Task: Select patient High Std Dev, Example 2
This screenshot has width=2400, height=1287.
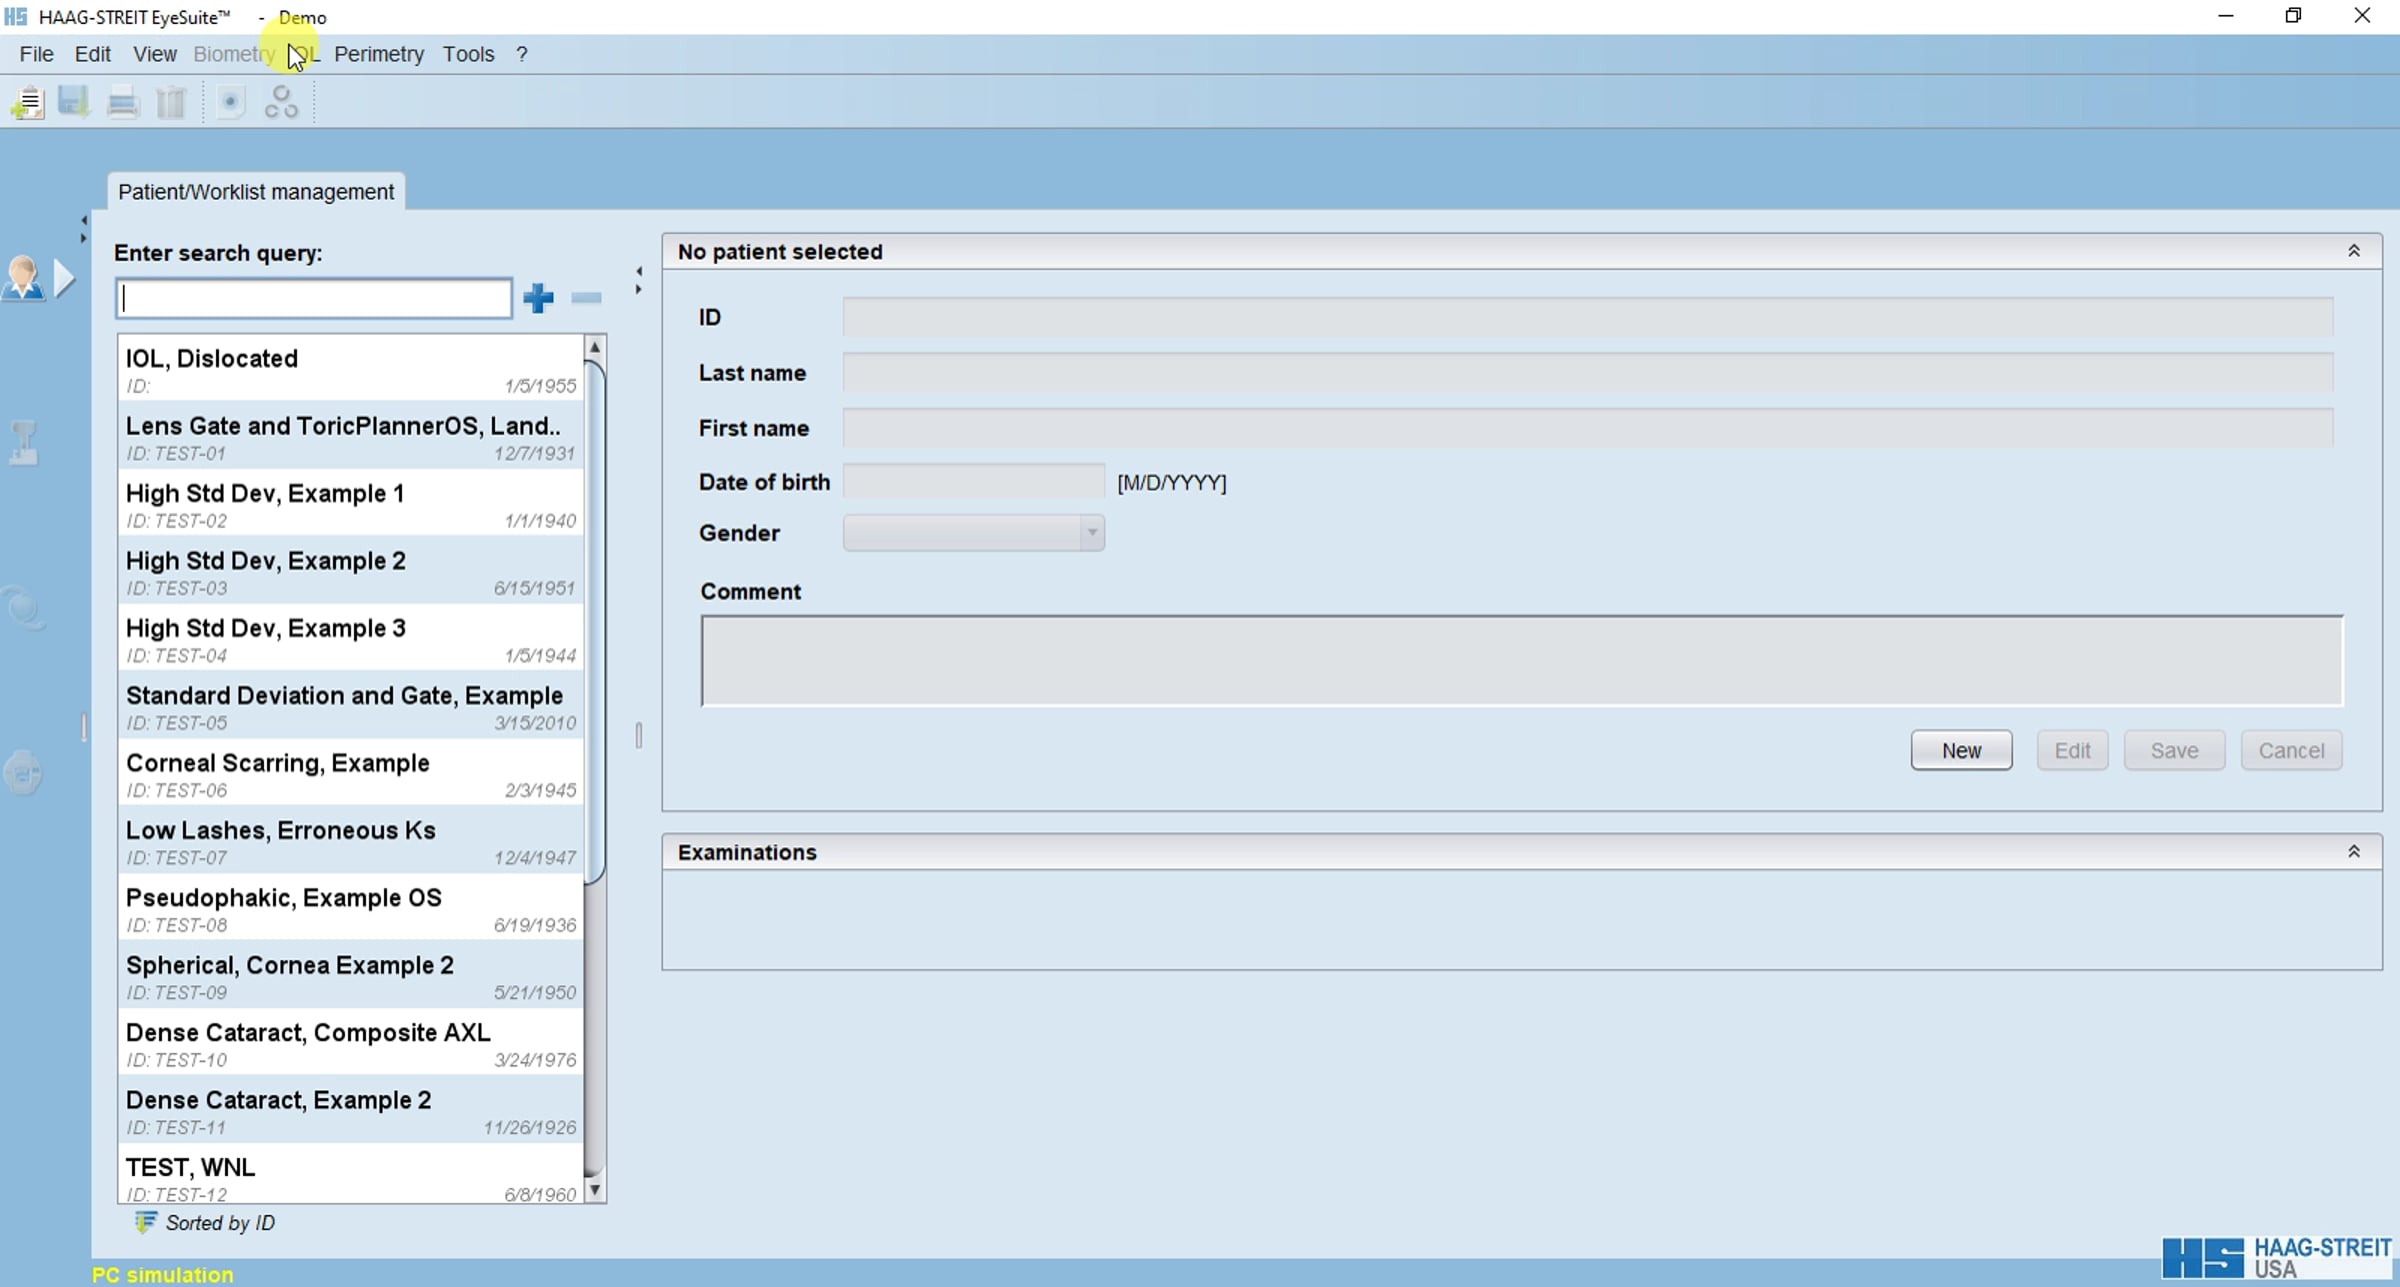Action: pyautogui.click(x=350, y=572)
